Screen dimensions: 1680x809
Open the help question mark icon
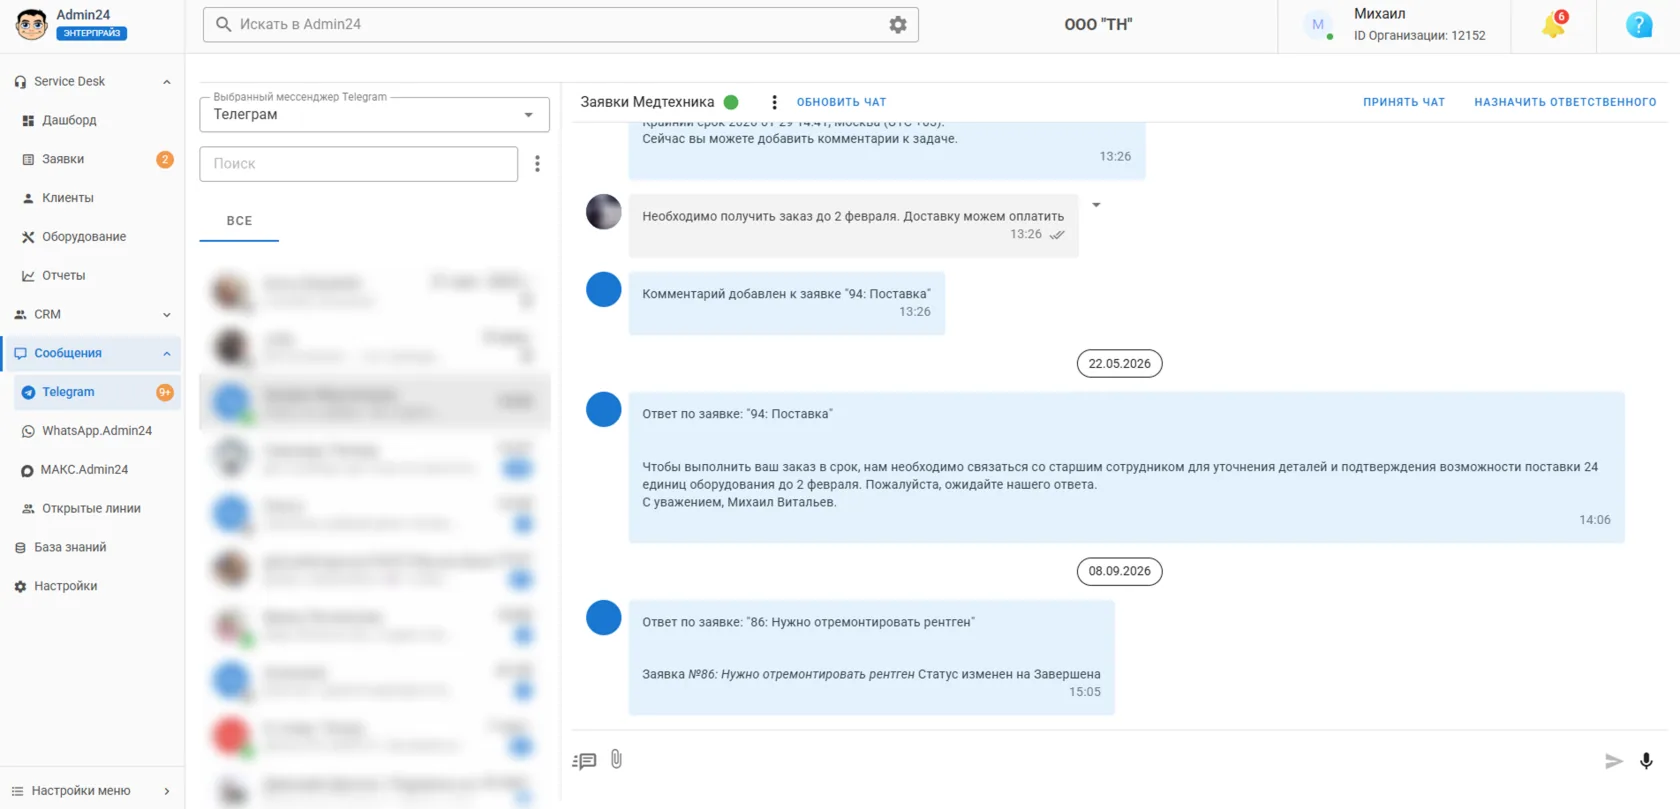1639,25
